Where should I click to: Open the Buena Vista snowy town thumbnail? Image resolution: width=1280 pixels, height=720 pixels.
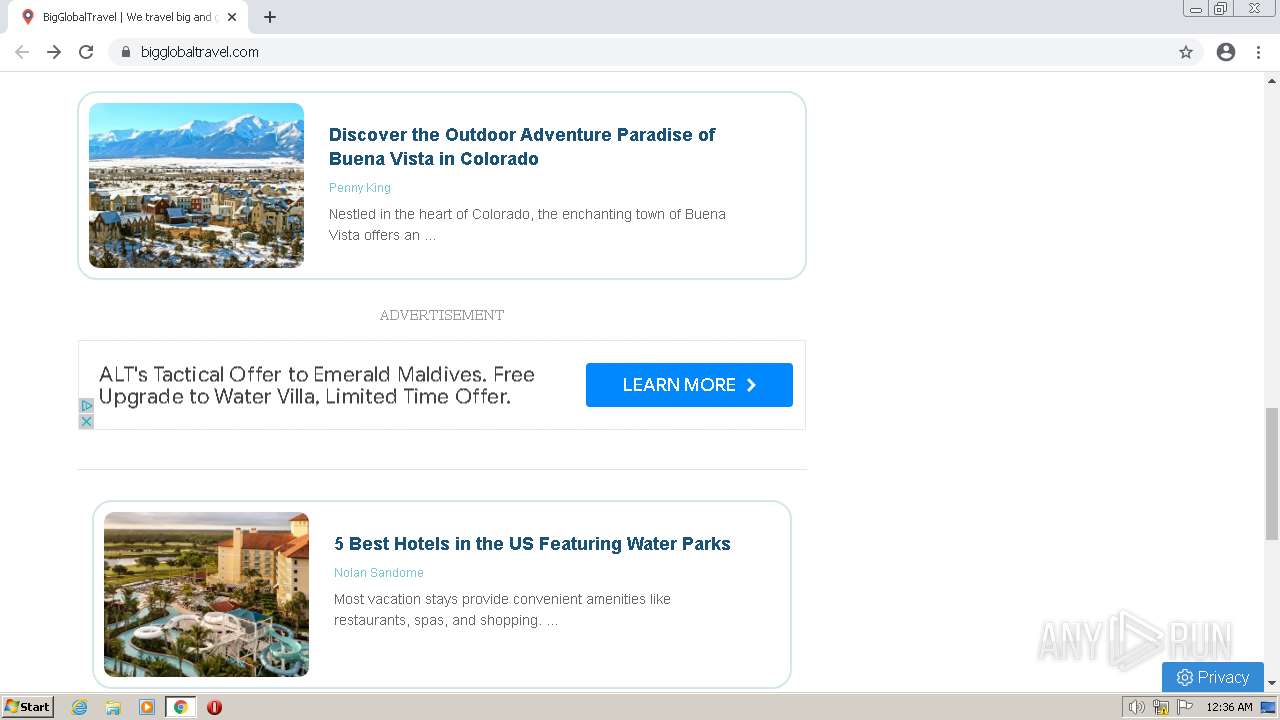point(196,185)
